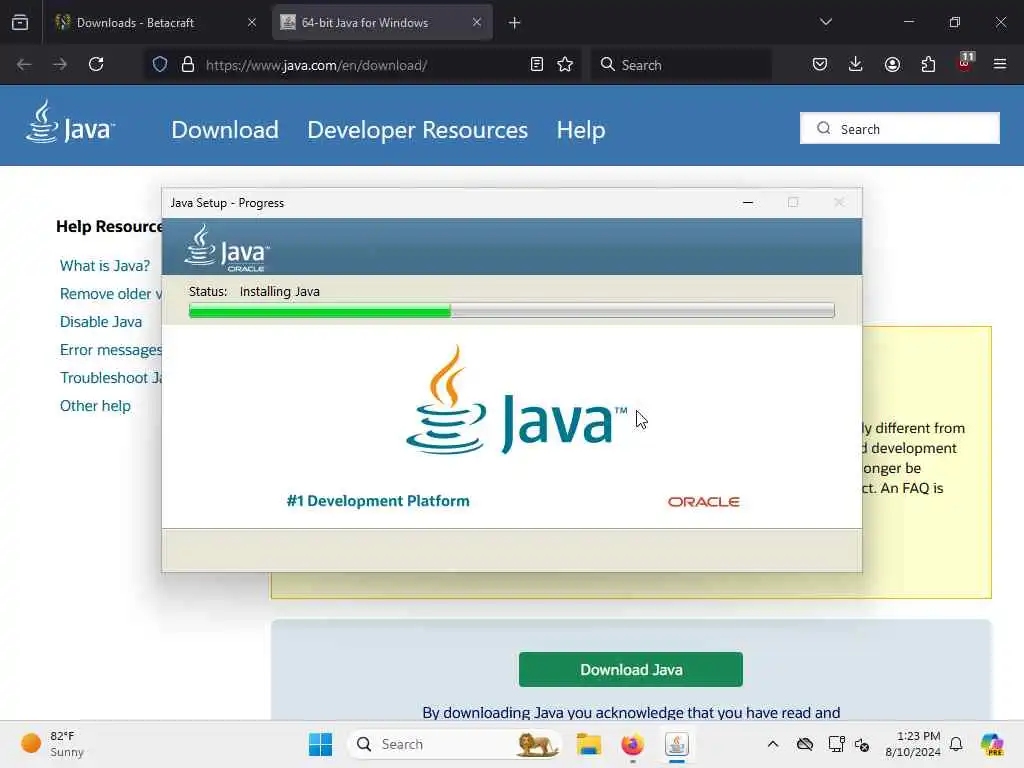
Task: Switch to the Downloads - Betacraft tab
Action: tap(157, 22)
